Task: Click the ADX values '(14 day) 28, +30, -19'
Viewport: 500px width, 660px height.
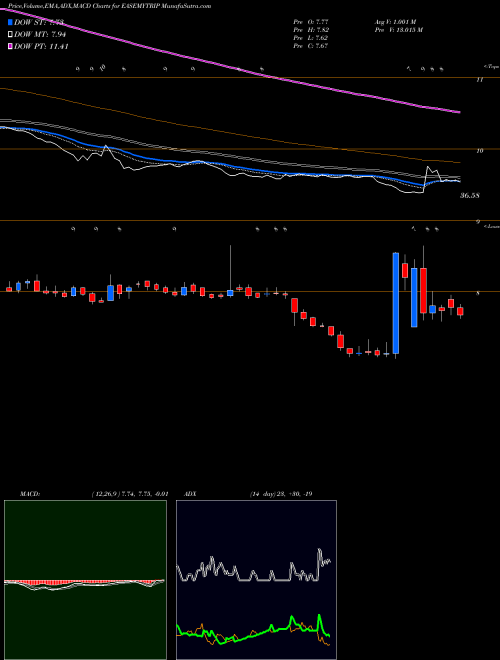Action: click(x=280, y=494)
